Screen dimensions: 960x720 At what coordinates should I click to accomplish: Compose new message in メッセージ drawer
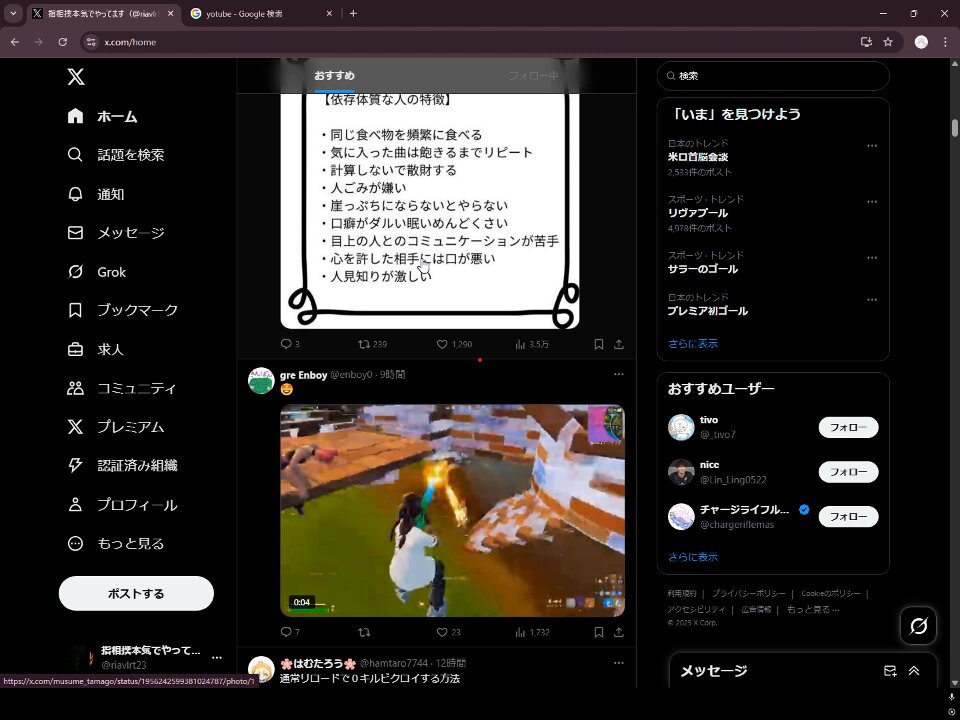pos(890,671)
